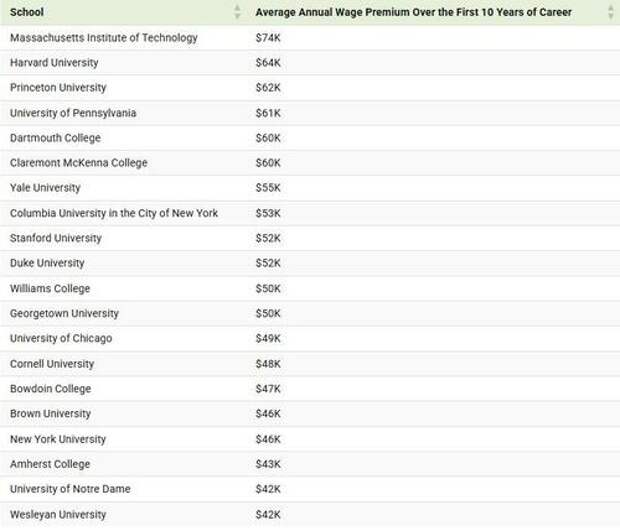
Task: Click the $74K wage premium value
Action: click(268, 38)
